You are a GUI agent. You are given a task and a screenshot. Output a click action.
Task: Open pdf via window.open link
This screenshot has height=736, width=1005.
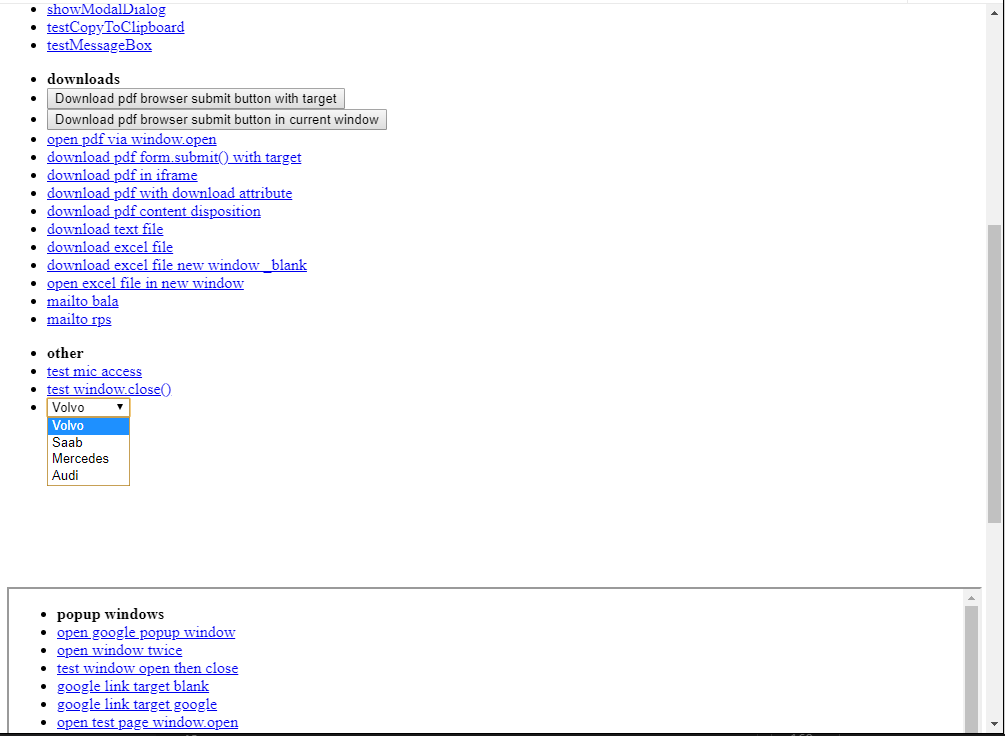131,139
